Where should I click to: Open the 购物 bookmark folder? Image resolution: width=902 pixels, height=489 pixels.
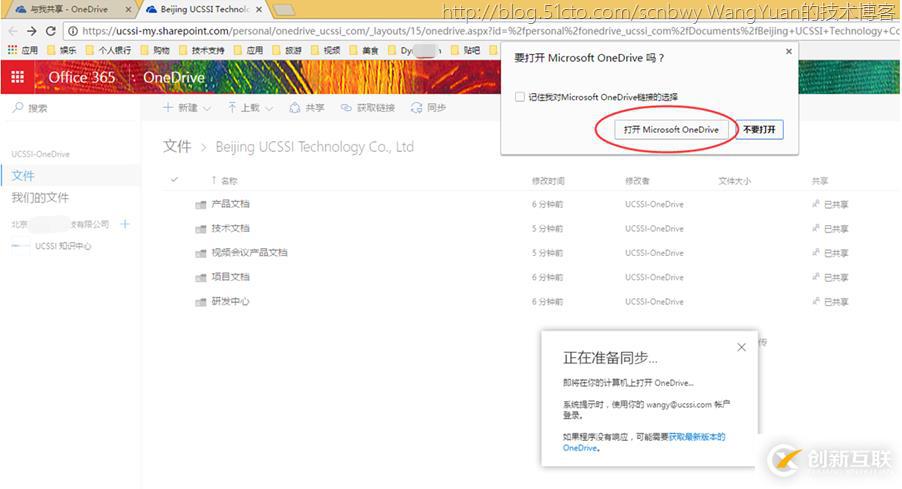pos(155,51)
